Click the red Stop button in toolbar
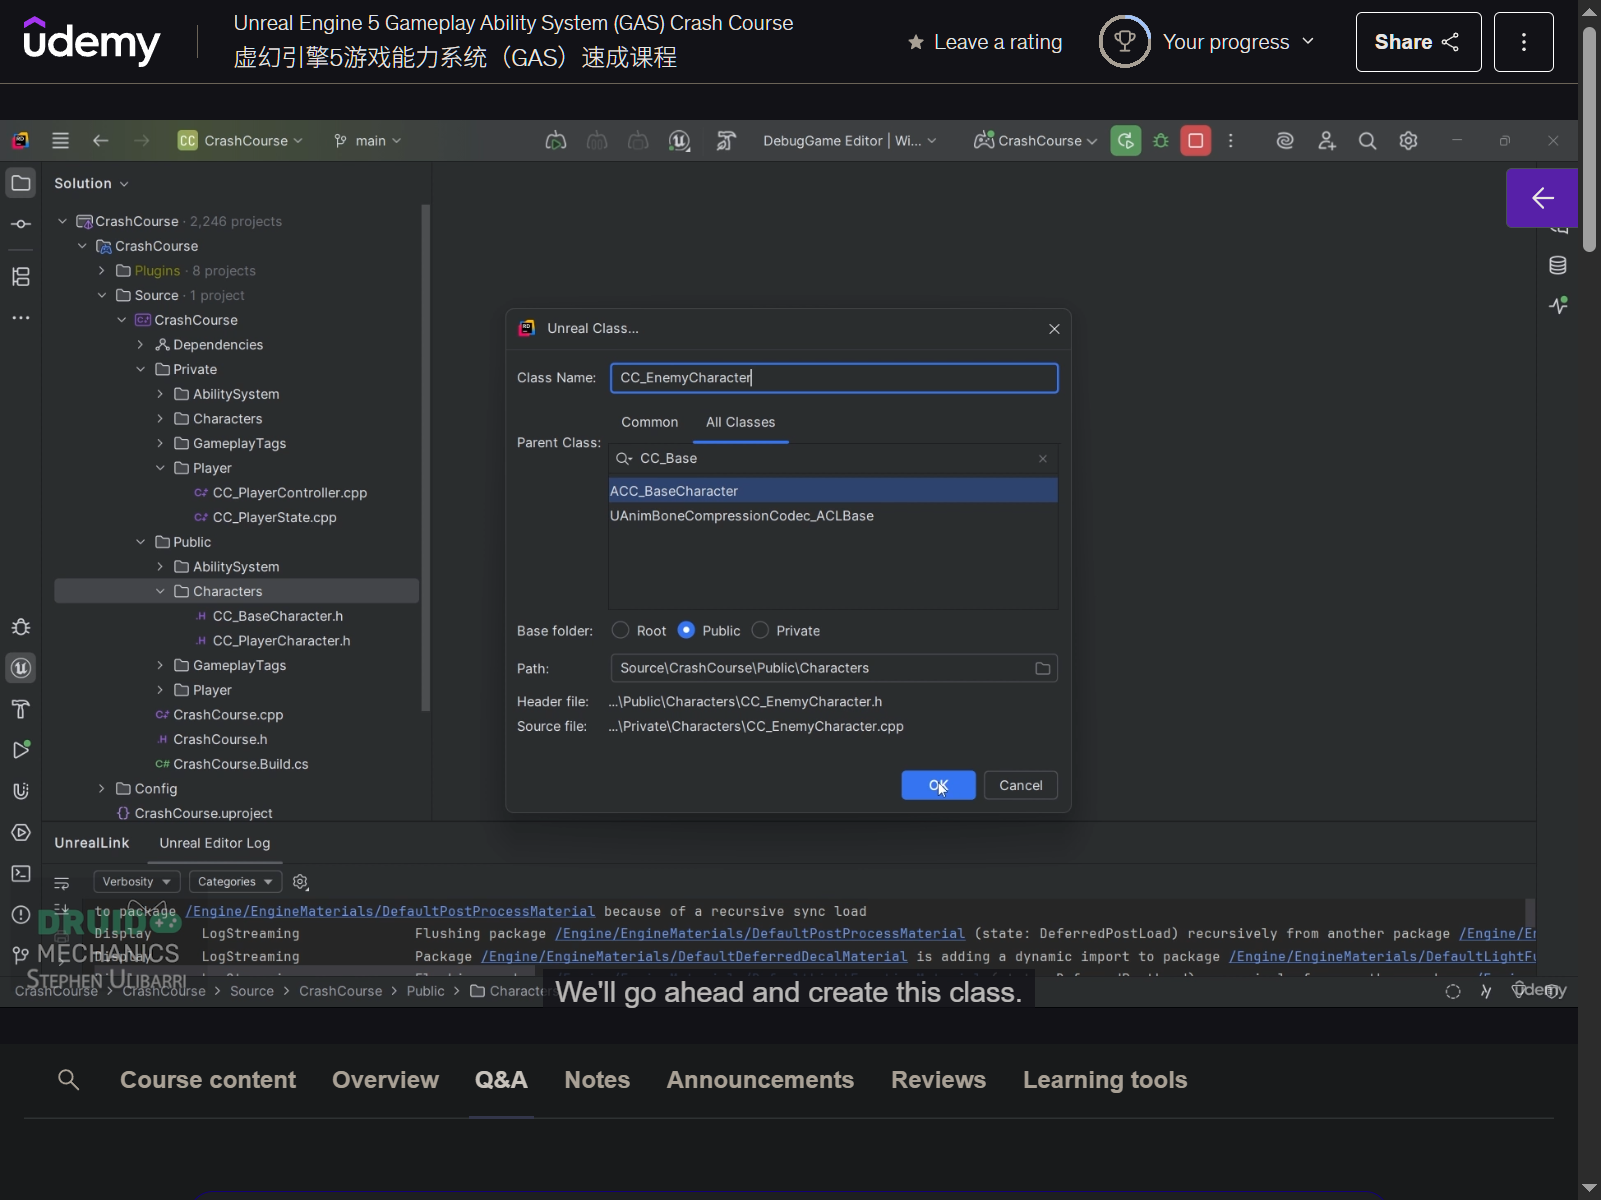The height and width of the screenshot is (1200, 1601). point(1196,141)
